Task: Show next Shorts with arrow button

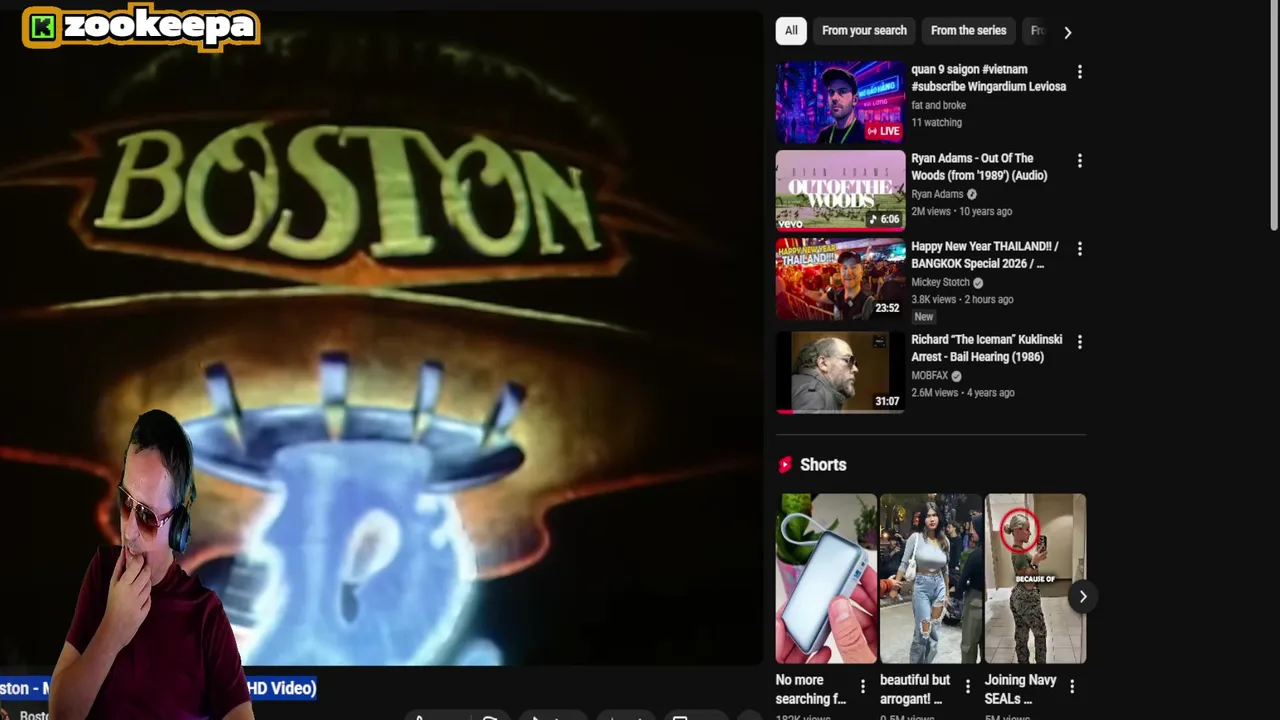Action: coord(1082,597)
